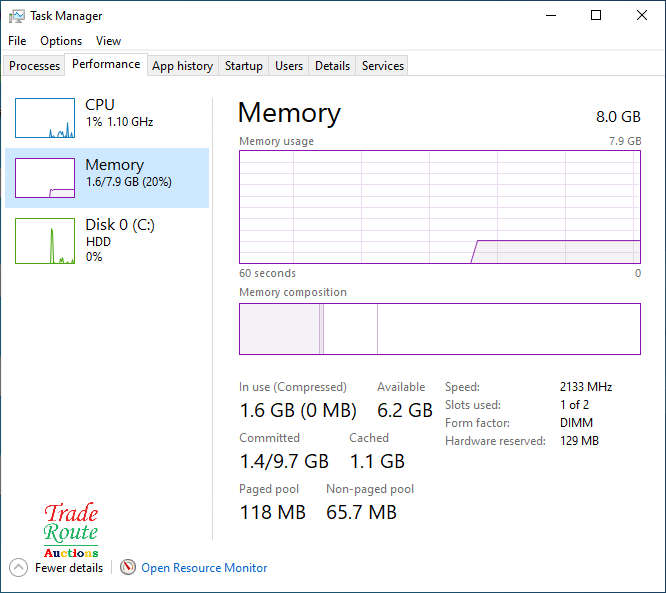The height and width of the screenshot is (593, 666).
Task: Switch to the Startup tab
Action: coord(244,66)
